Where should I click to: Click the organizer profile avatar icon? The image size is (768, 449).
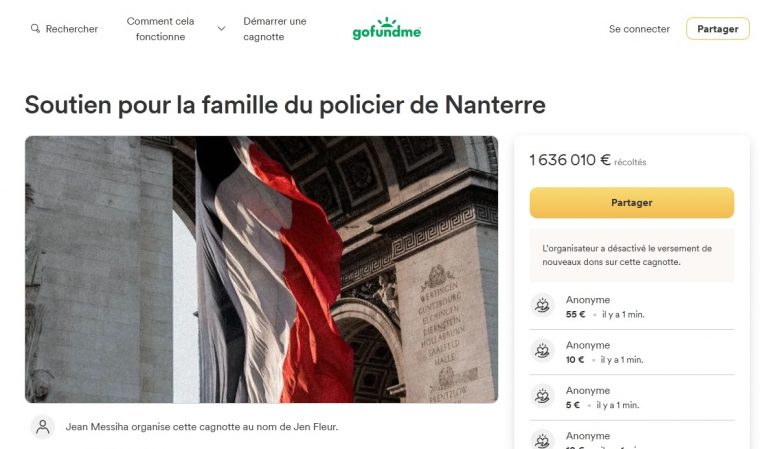(43, 427)
